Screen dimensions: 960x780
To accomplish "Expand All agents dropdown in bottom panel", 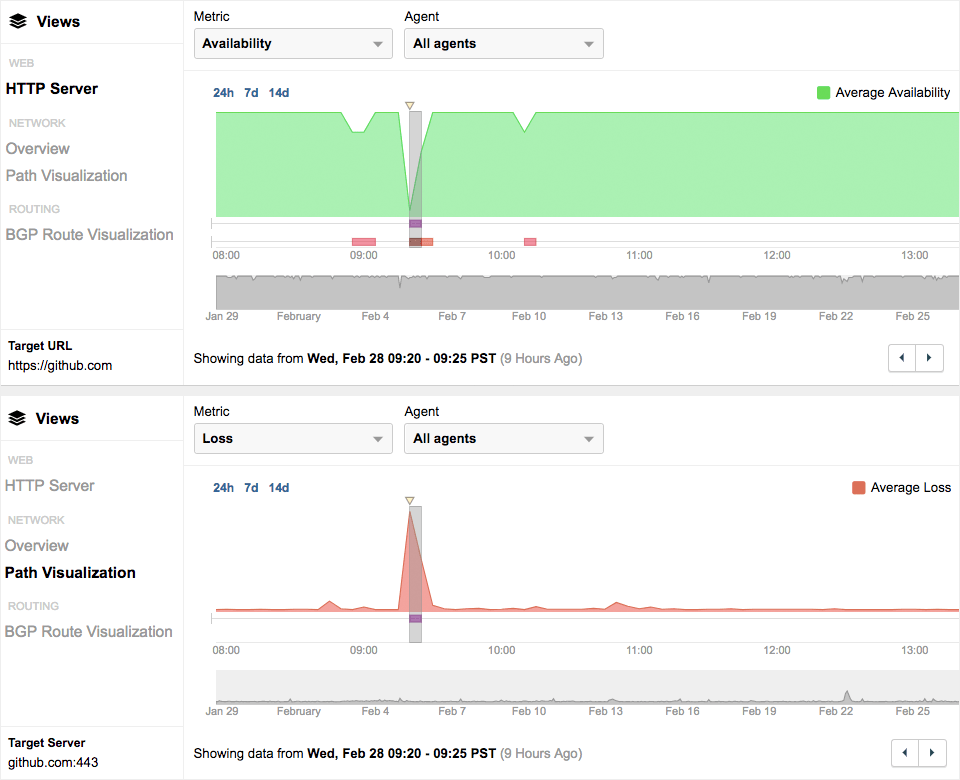I will [503, 438].
